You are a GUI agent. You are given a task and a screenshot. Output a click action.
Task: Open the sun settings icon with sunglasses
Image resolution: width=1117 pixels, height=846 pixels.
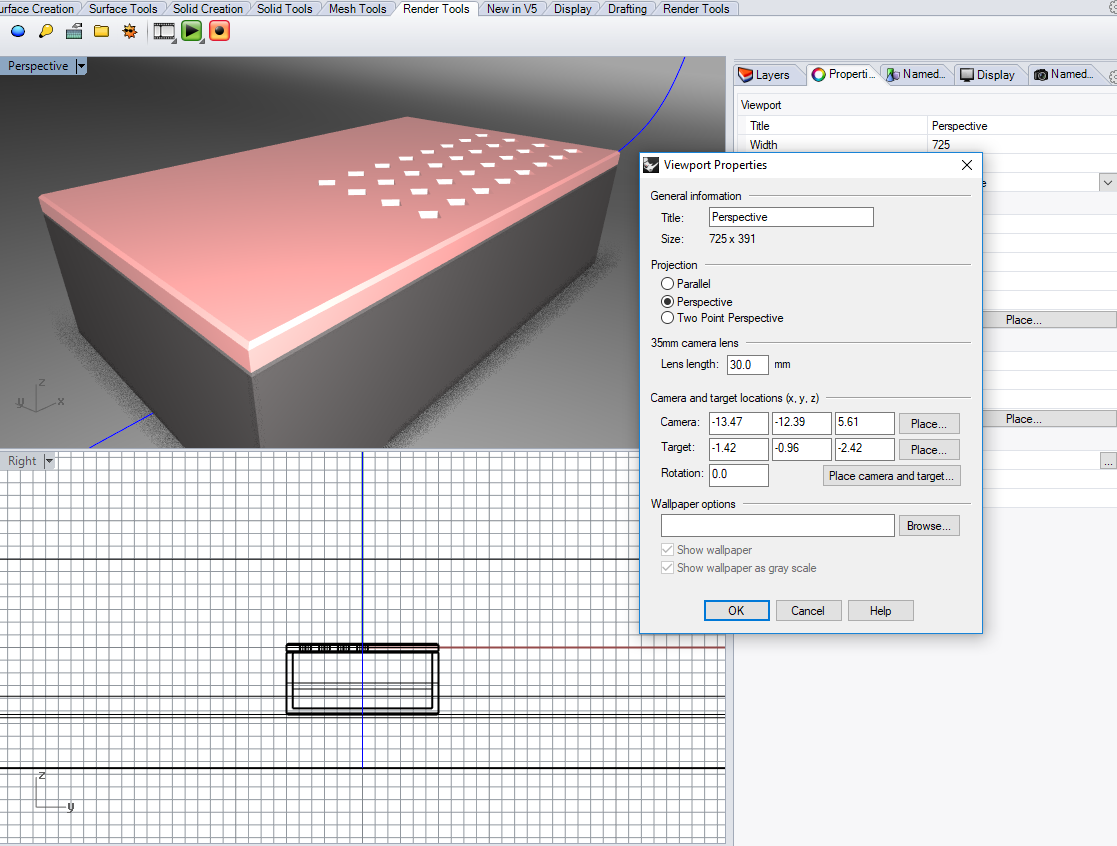[130, 31]
